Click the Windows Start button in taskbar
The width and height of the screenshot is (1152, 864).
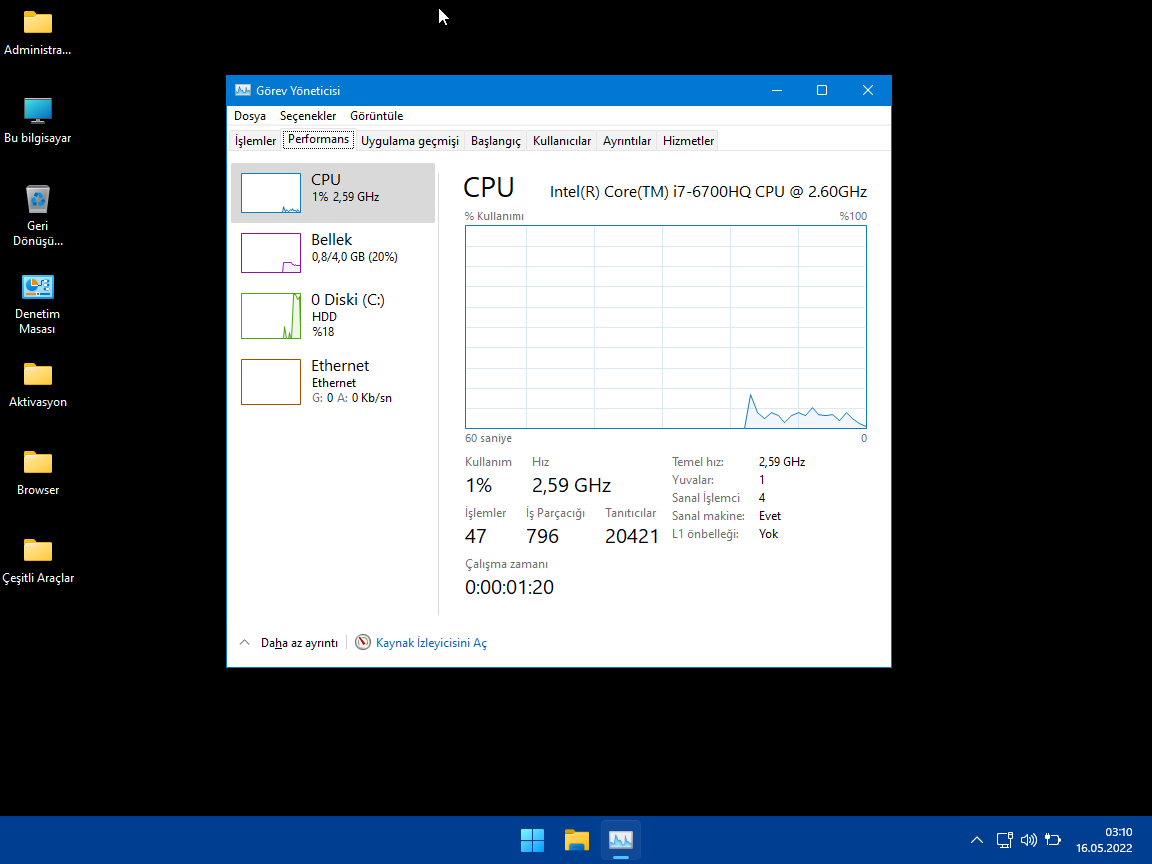[532, 840]
